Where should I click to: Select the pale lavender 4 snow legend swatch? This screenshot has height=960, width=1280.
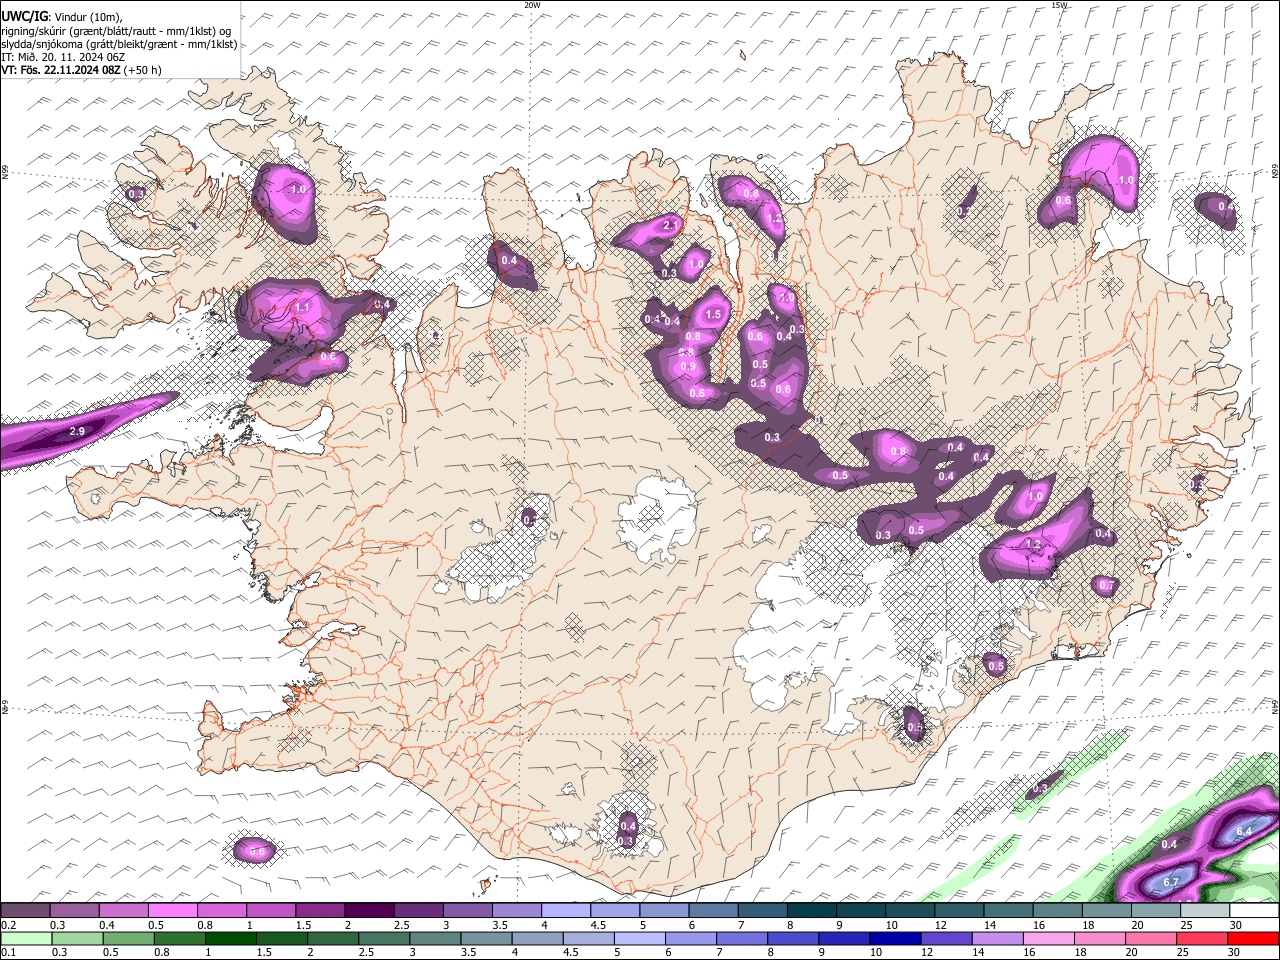[565, 910]
